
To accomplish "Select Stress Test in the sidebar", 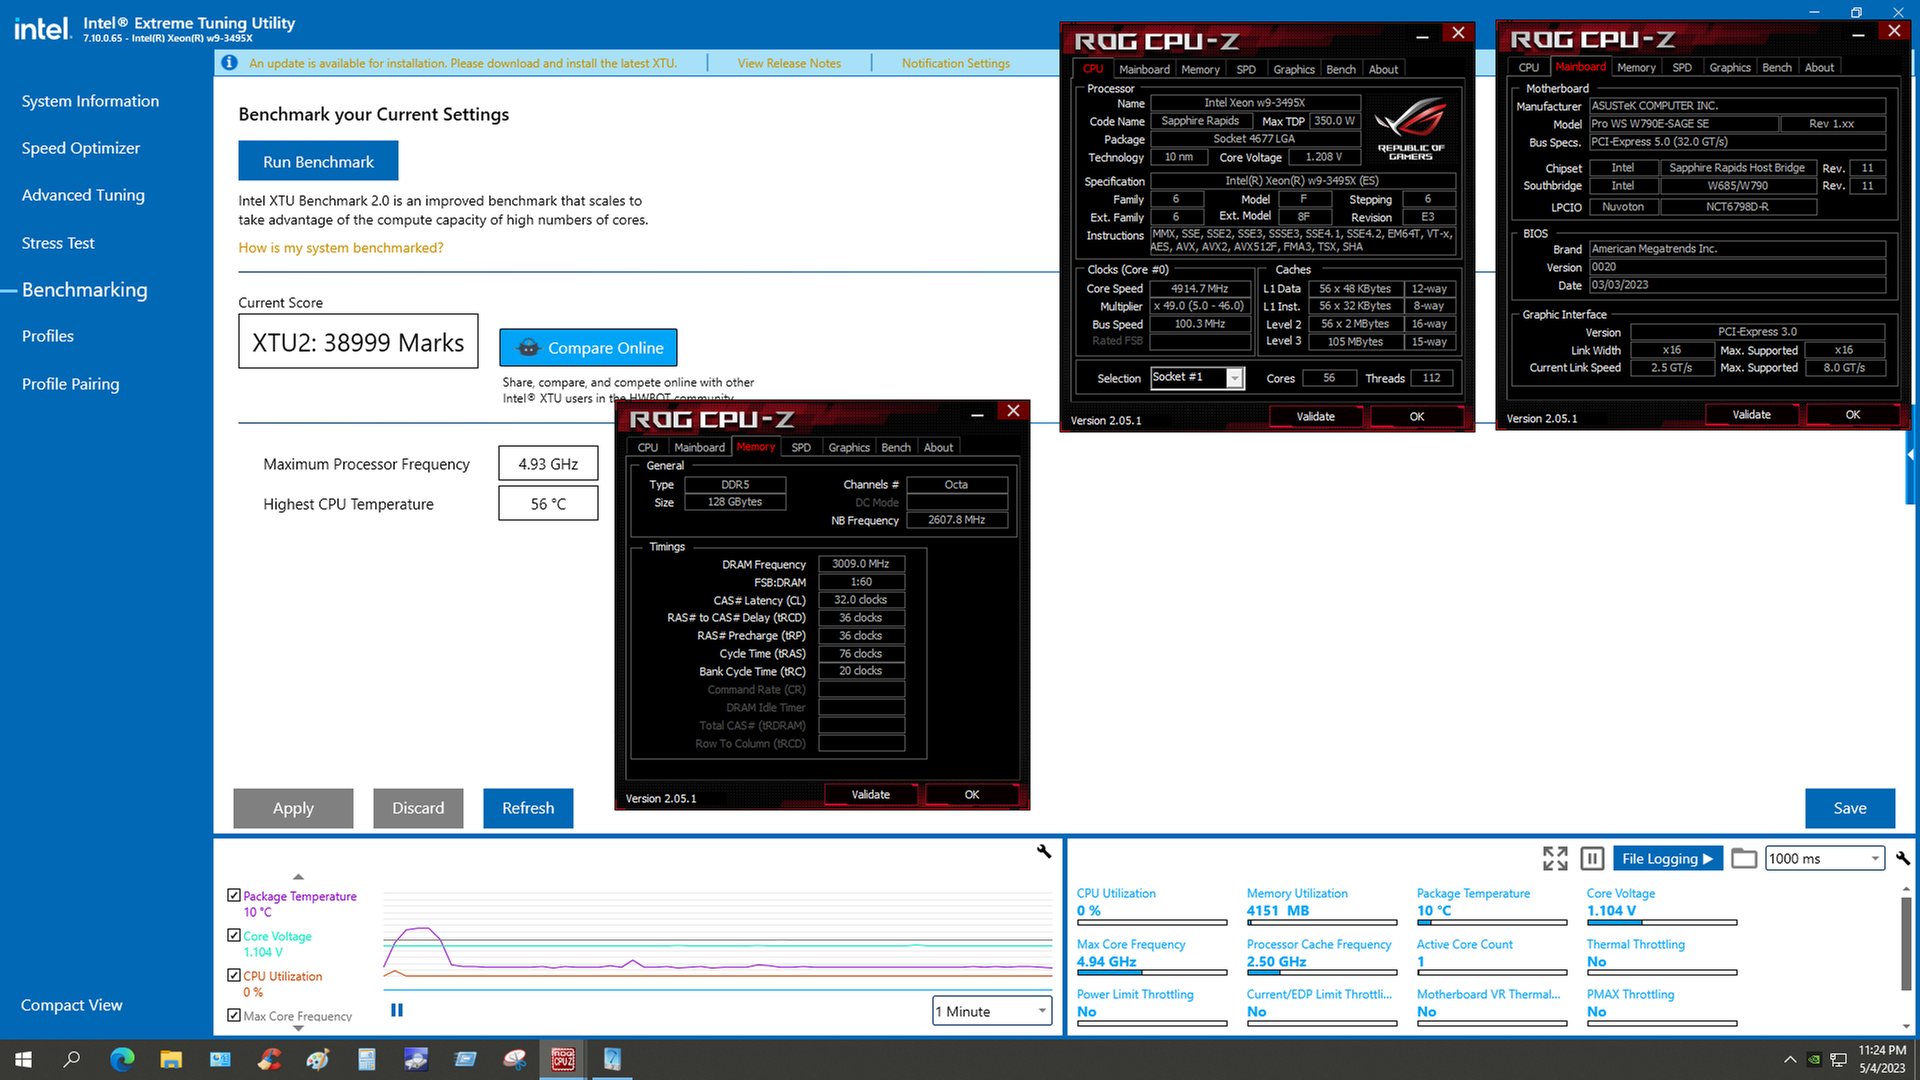I will click(58, 243).
